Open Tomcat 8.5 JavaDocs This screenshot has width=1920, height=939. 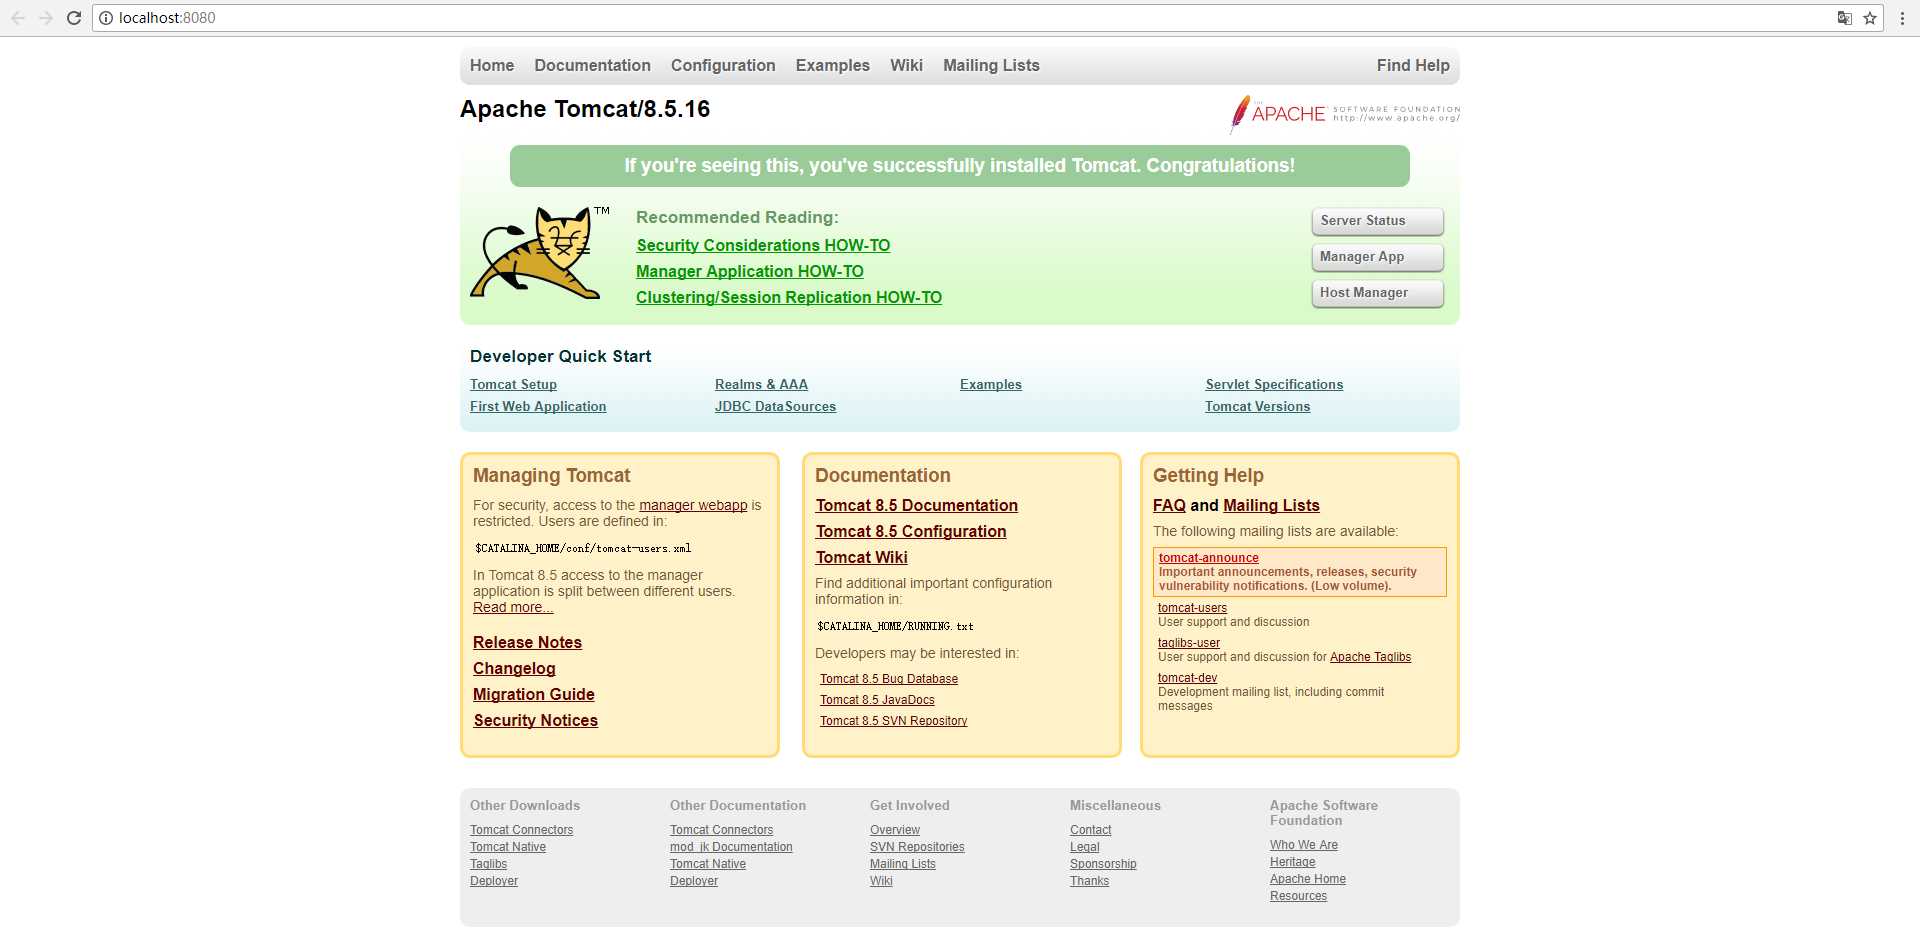[877, 700]
